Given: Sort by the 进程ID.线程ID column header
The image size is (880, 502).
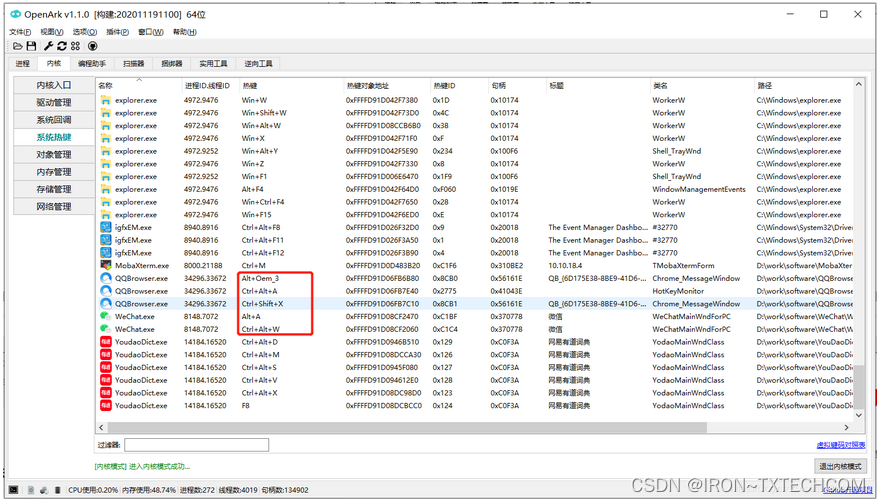Looking at the screenshot, I should click(x=210, y=85).
